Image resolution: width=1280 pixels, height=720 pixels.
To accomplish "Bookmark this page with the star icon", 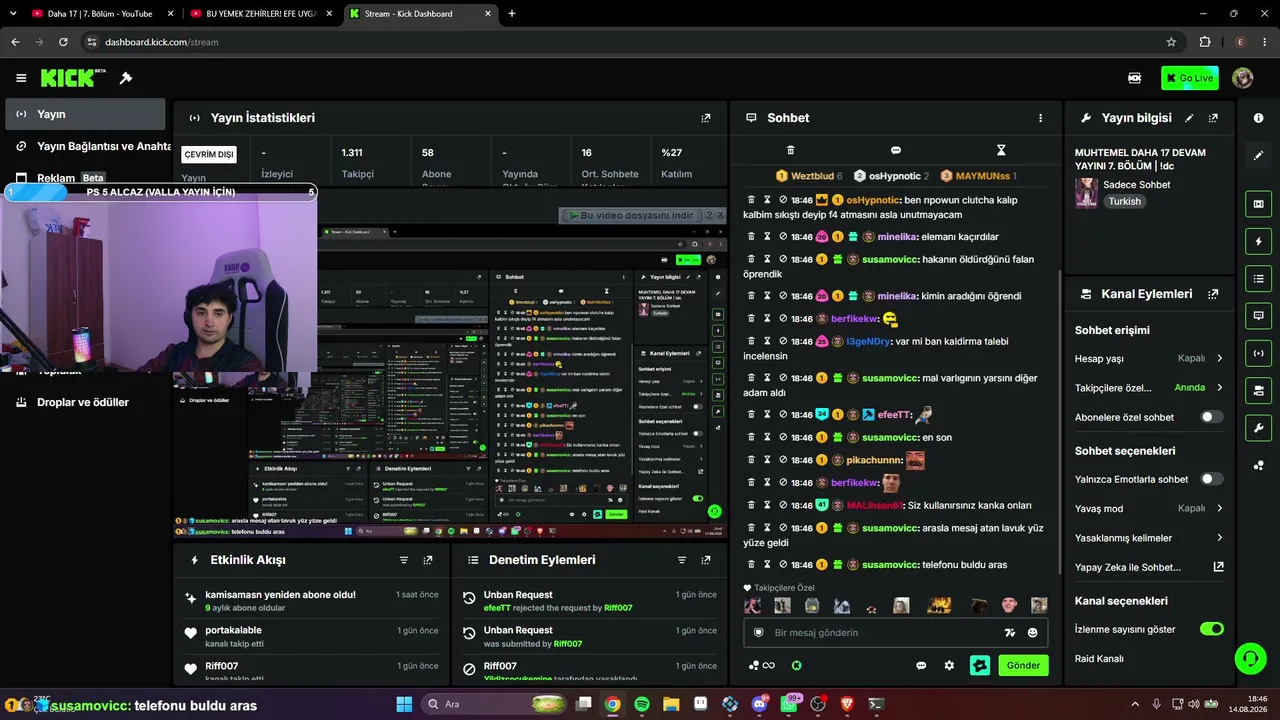I will (1171, 42).
